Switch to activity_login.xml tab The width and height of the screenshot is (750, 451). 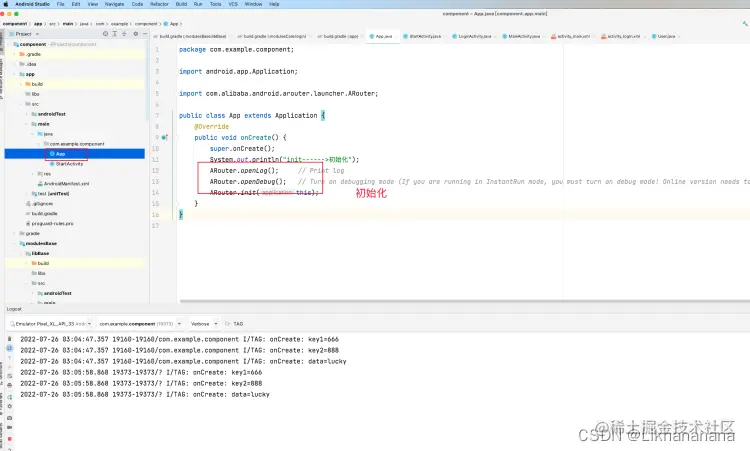pos(622,36)
